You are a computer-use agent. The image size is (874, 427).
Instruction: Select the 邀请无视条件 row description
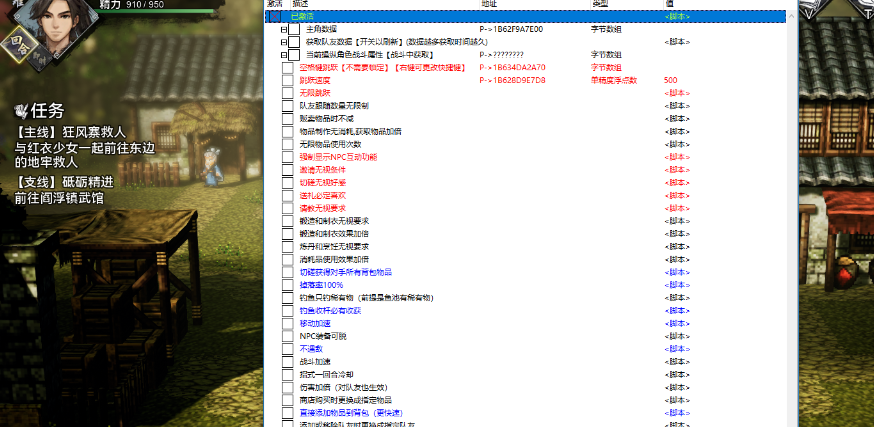coord(322,171)
